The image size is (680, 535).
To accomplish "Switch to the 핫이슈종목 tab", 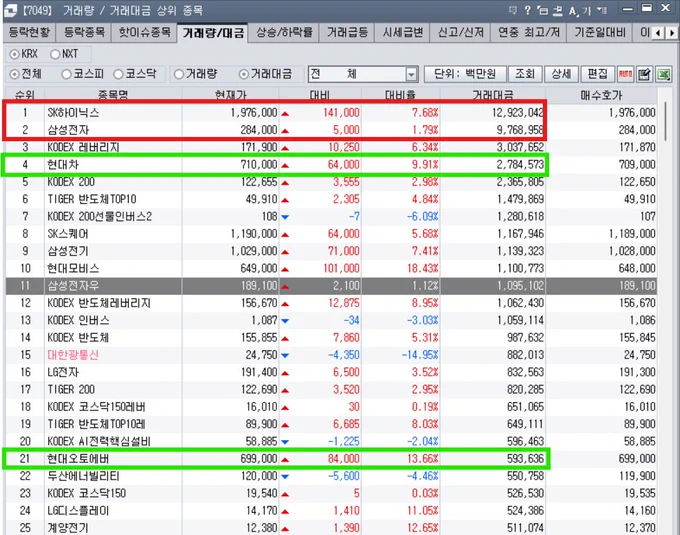I will [144, 33].
